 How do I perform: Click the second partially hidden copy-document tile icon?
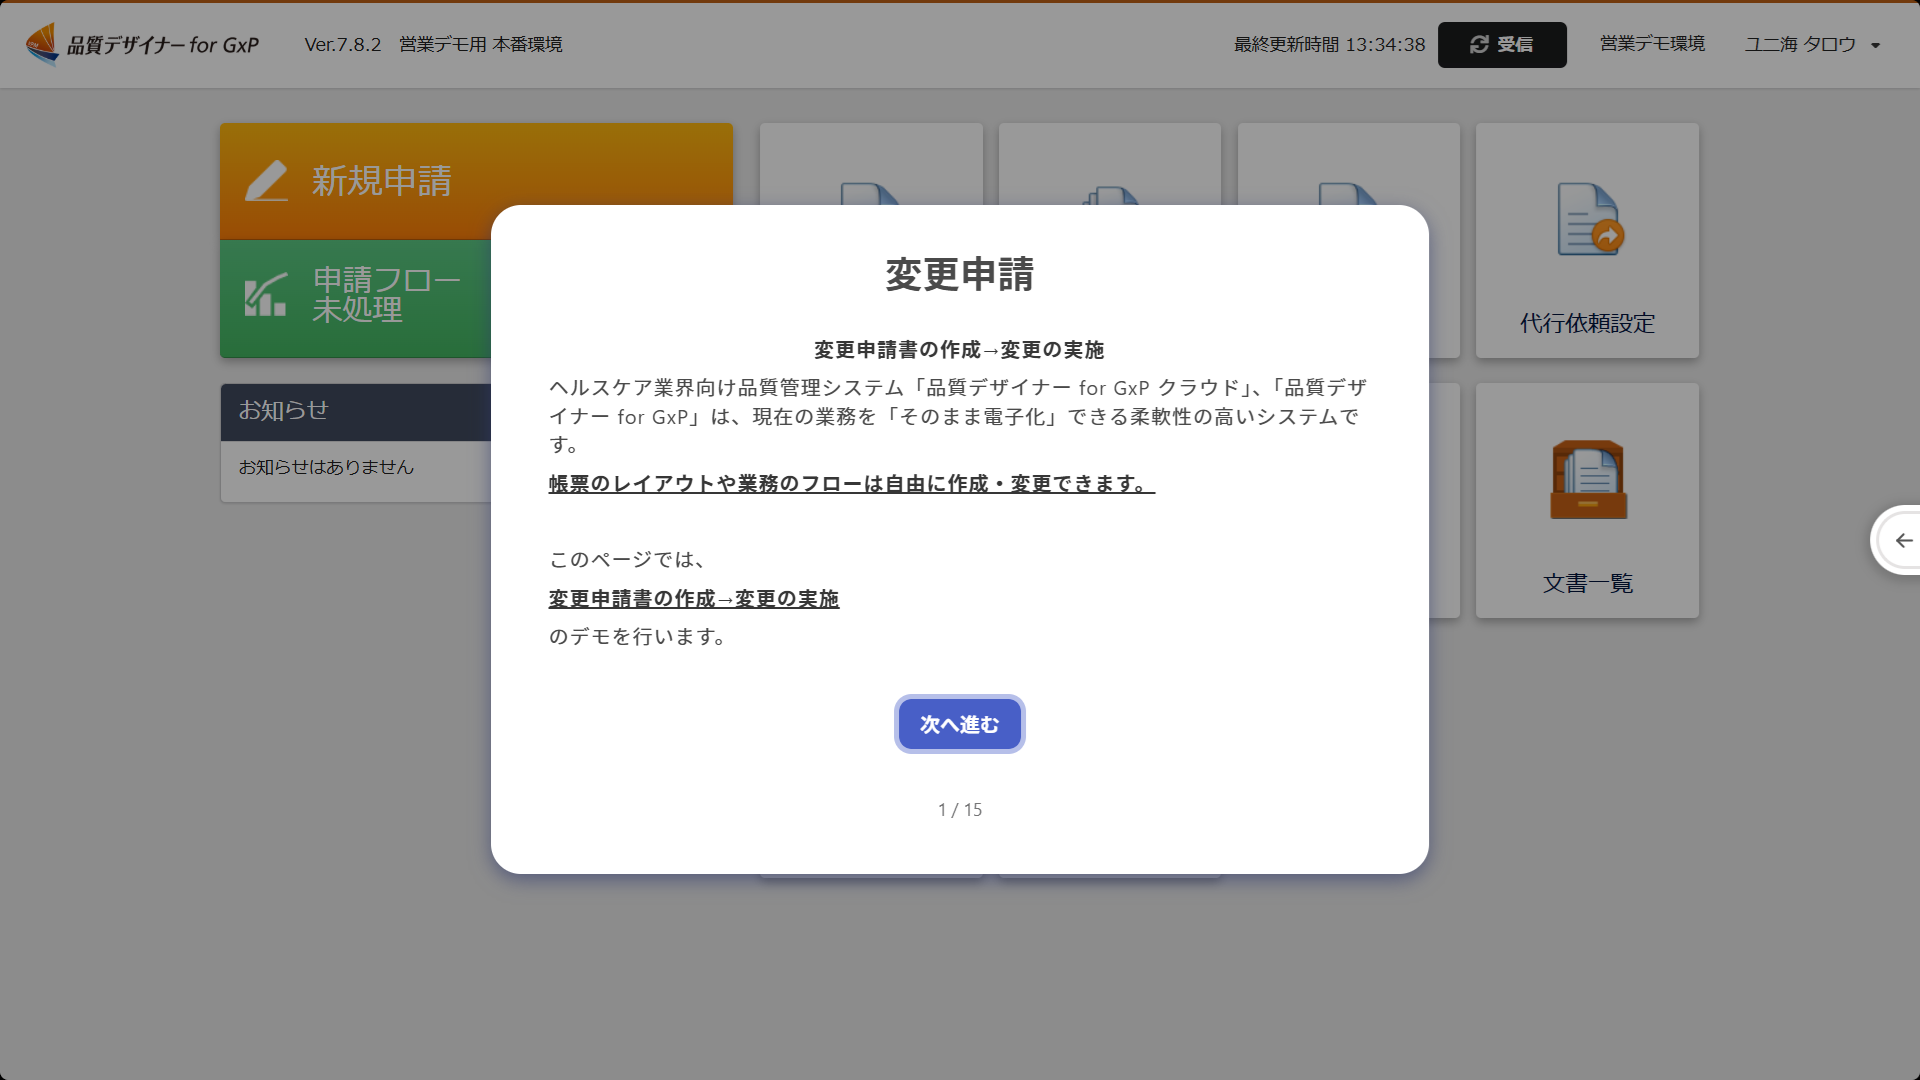(1109, 195)
